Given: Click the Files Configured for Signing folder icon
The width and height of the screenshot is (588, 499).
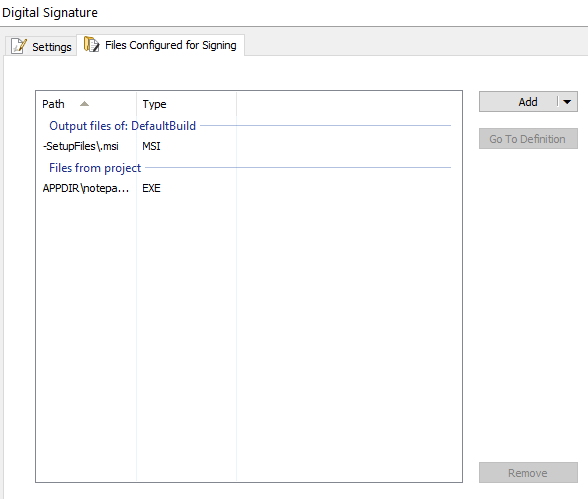Looking at the screenshot, I should click(91, 44).
